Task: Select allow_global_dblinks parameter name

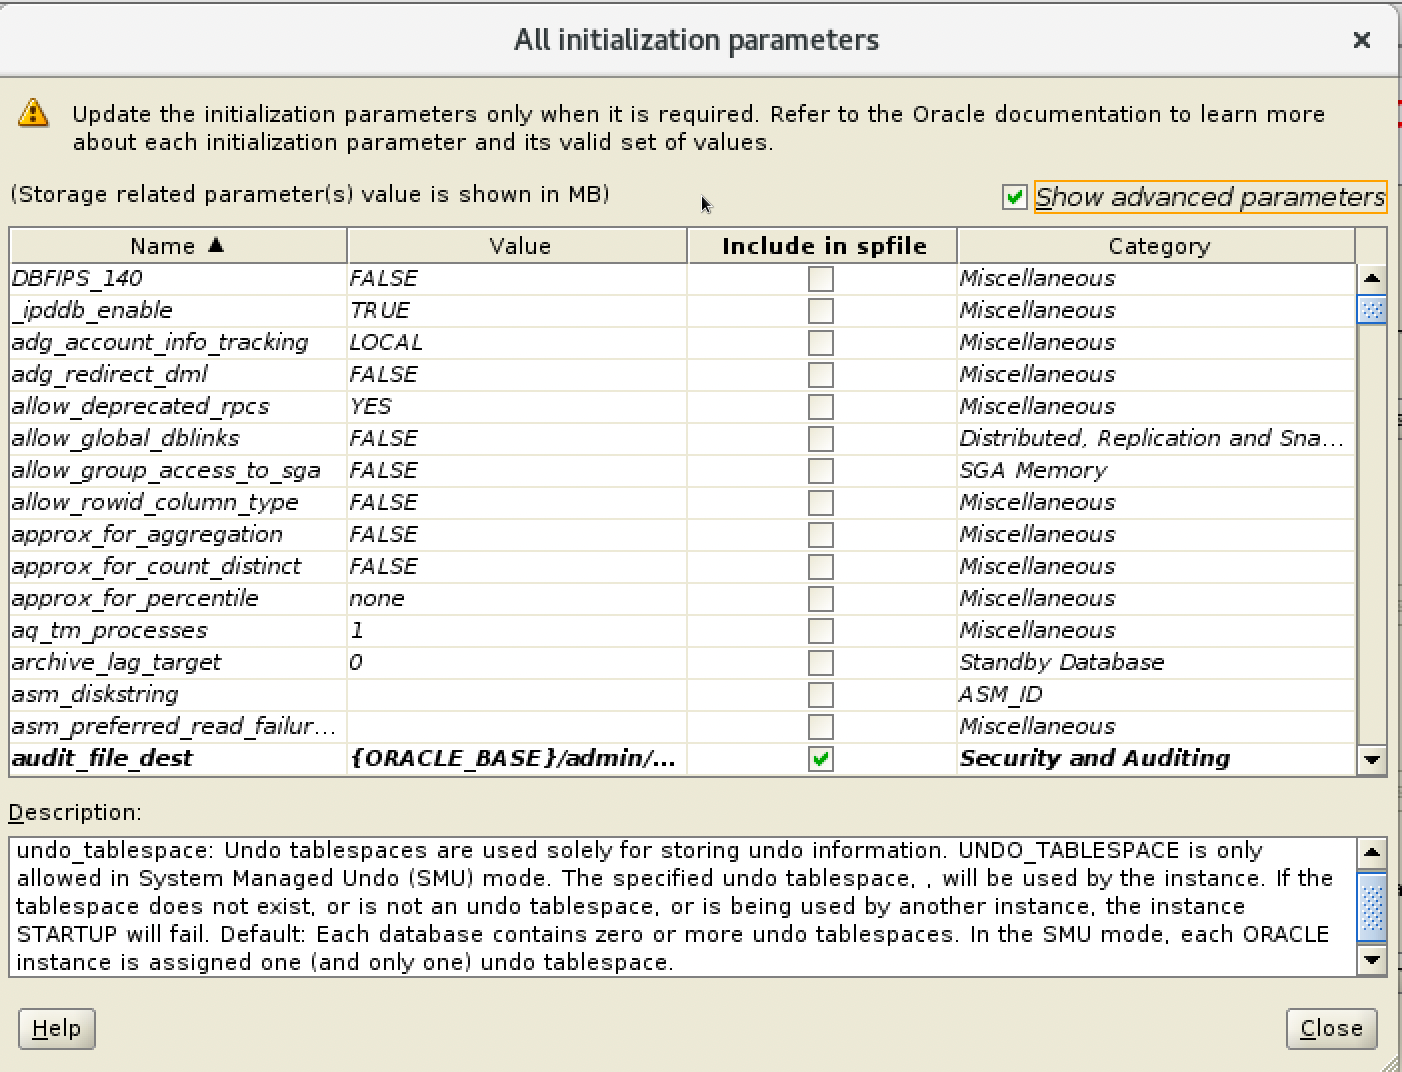Action: pos(126,438)
